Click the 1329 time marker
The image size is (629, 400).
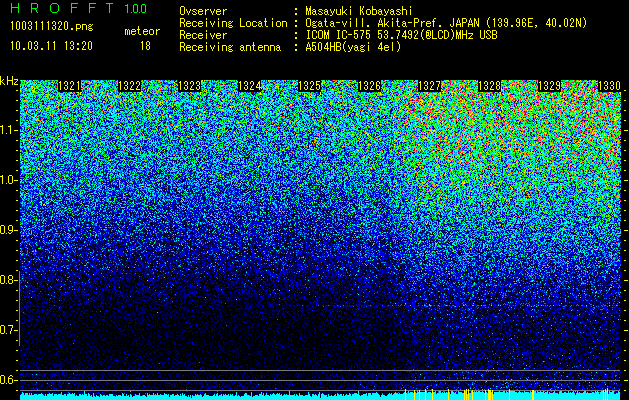click(550, 86)
